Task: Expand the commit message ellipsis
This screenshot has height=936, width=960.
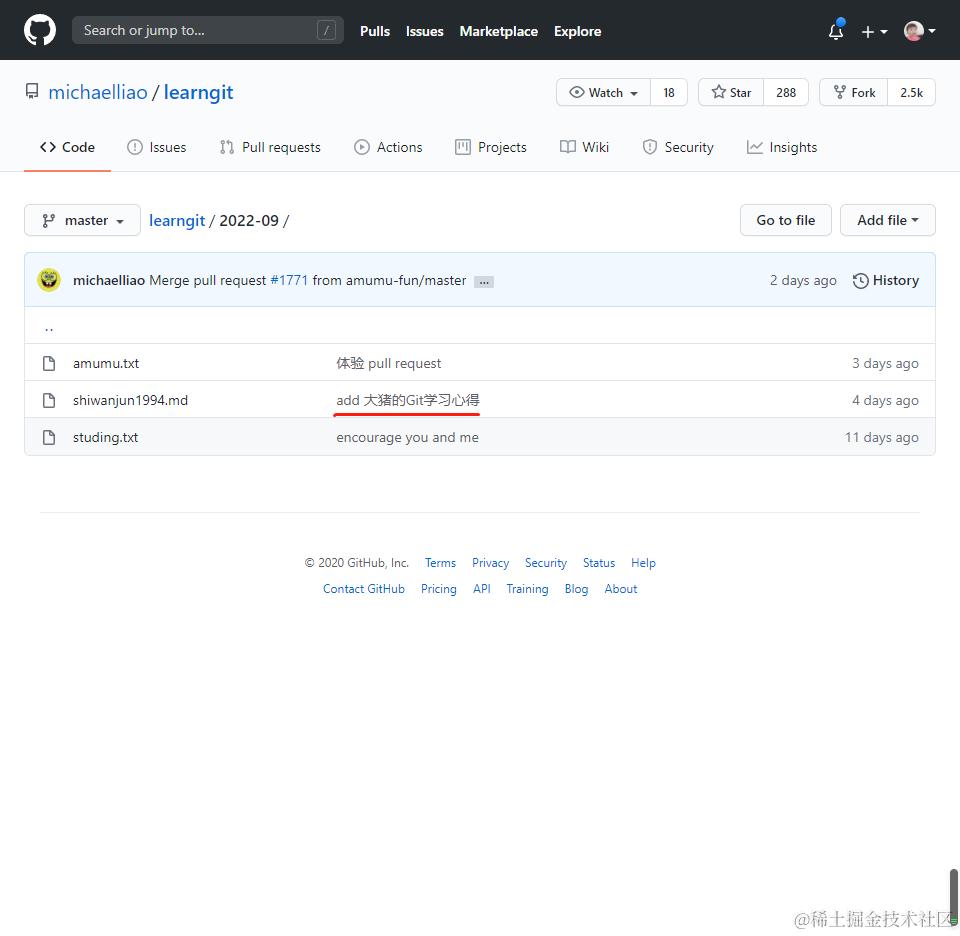Action: pos(484,282)
